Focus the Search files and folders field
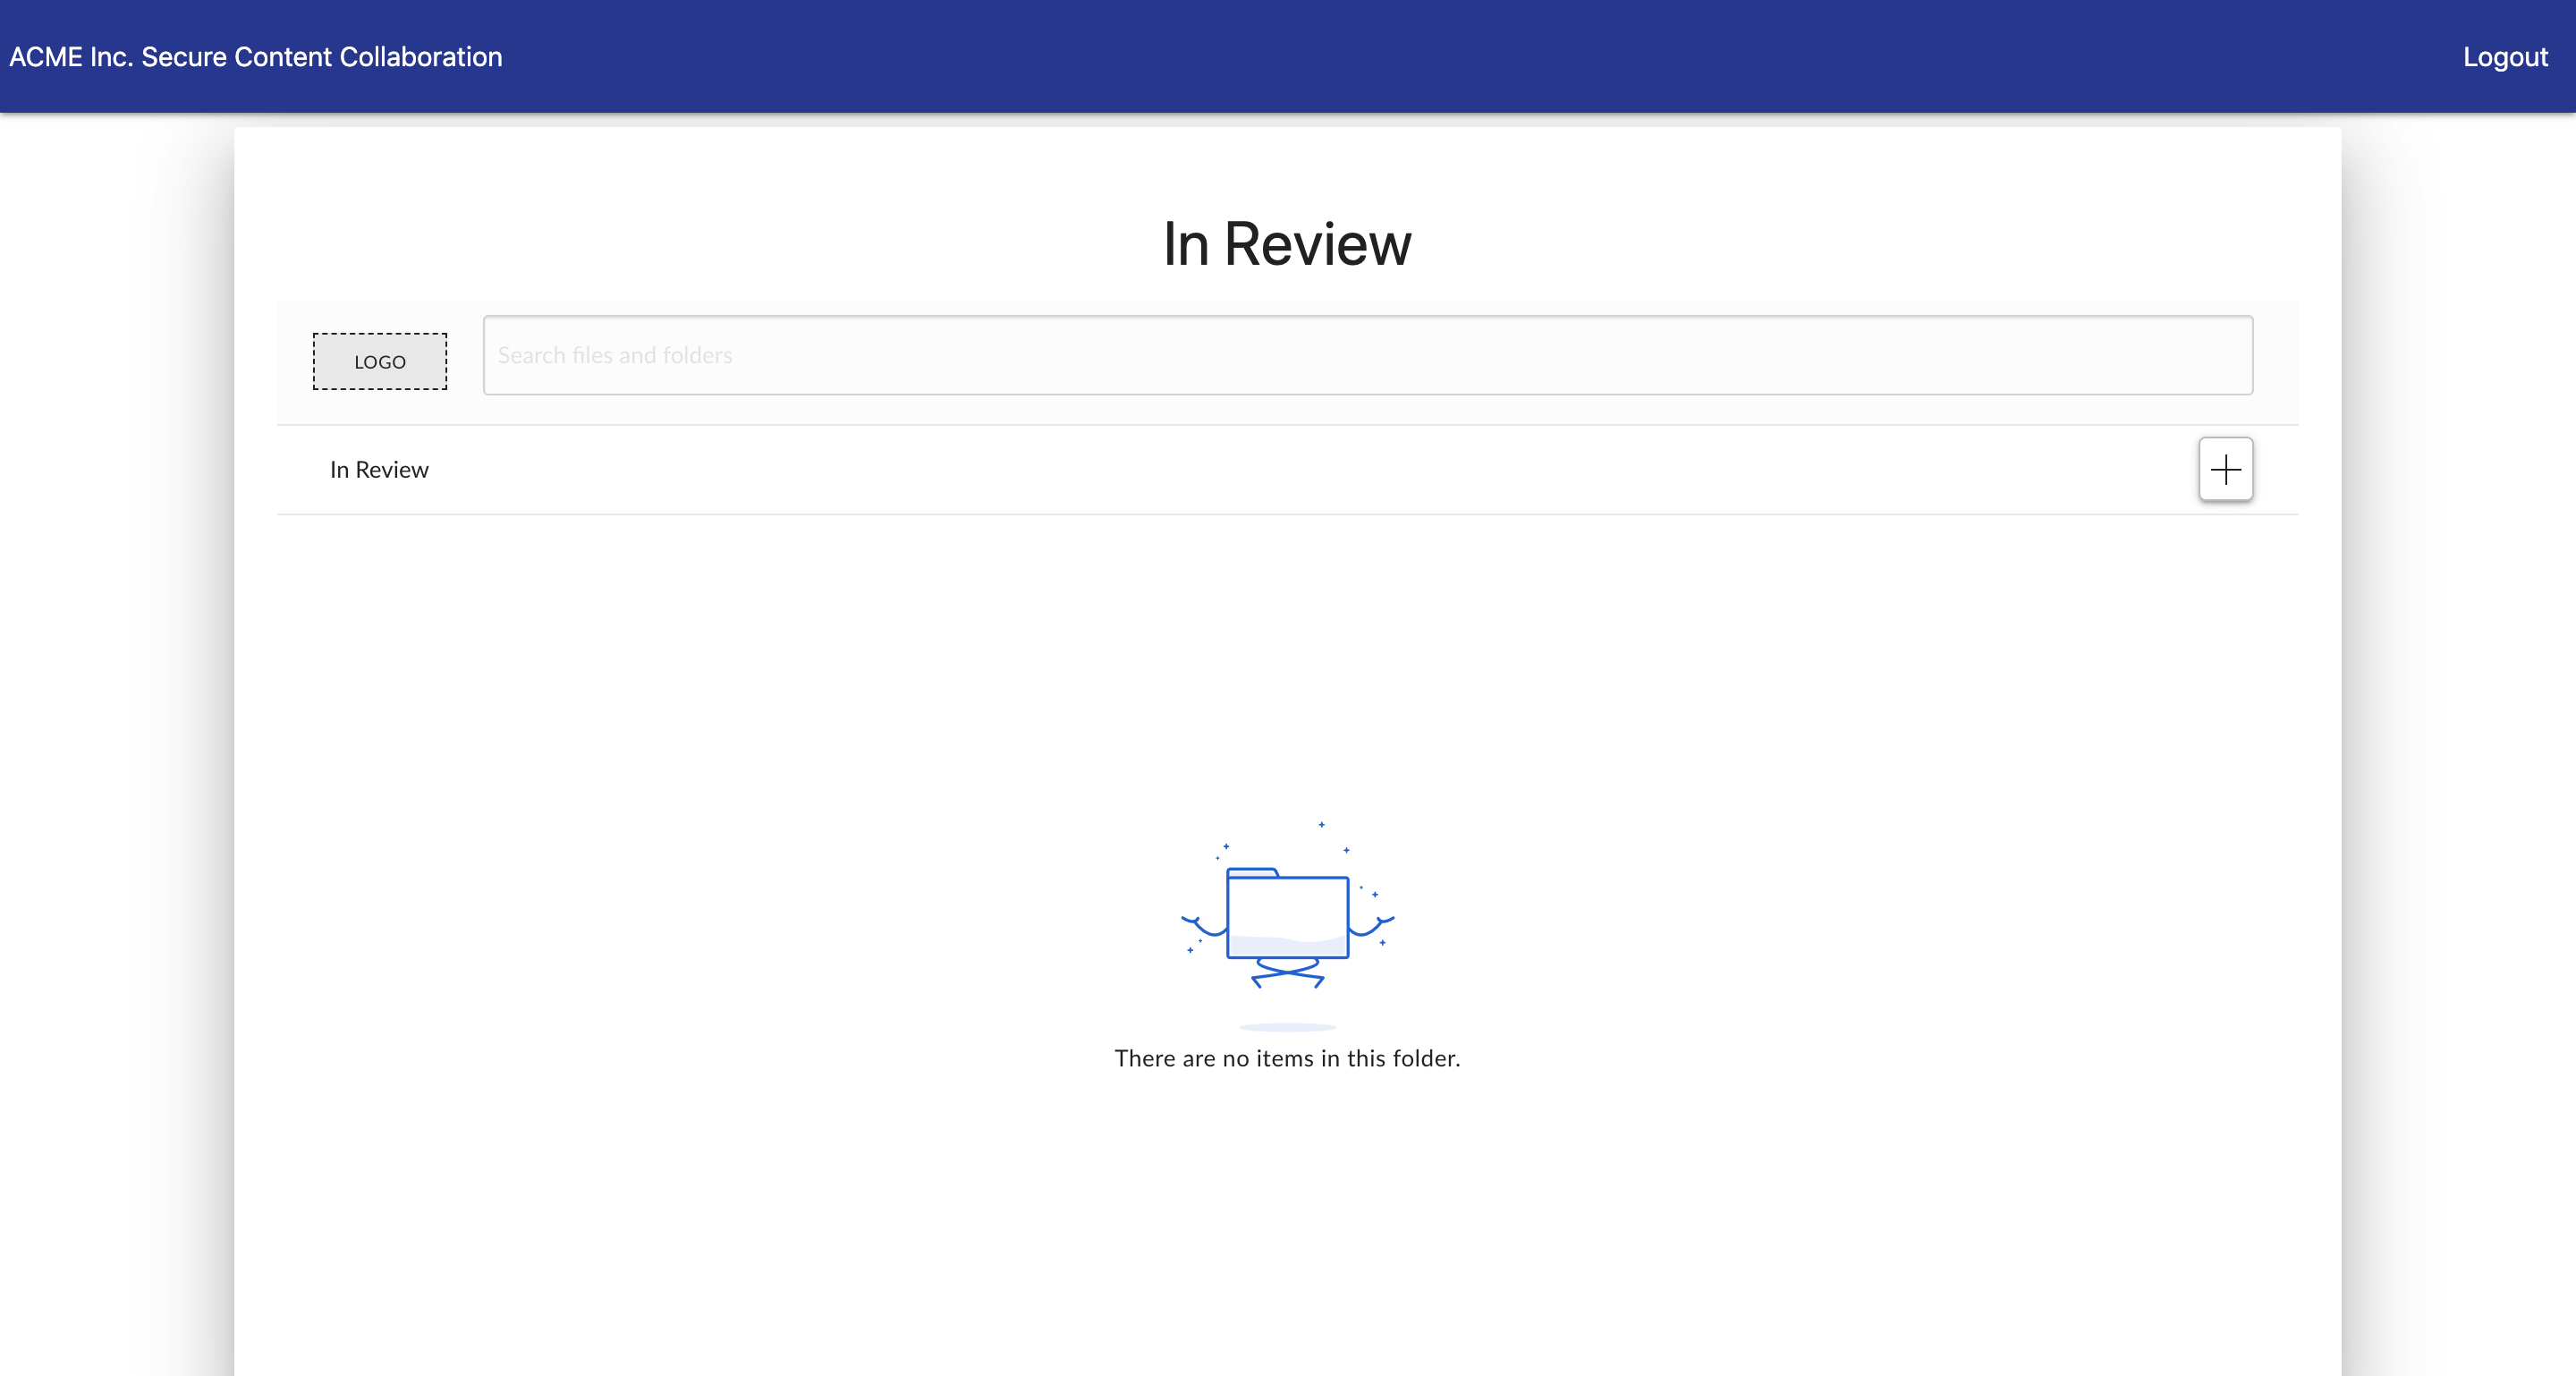Image resolution: width=2576 pixels, height=1376 pixels. (1367, 355)
